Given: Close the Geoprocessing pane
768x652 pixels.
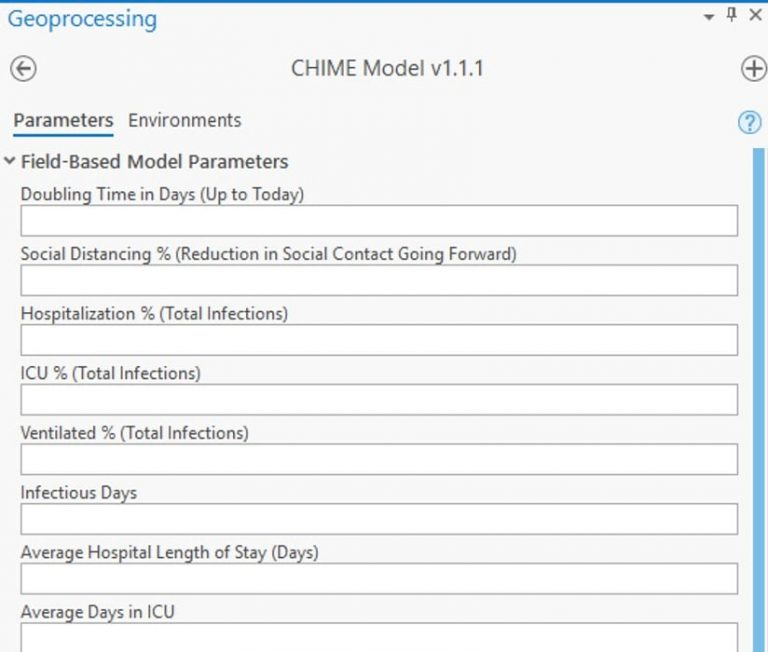Looking at the screenshot, I should point(754,16).
